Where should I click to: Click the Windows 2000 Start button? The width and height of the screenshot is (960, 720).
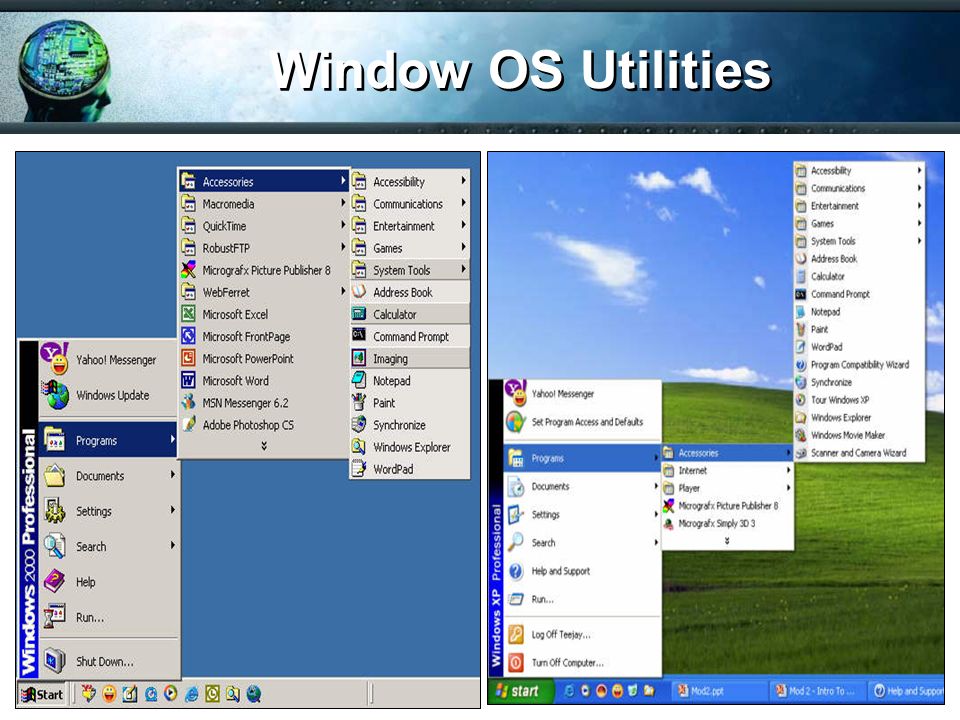(42, 694)
